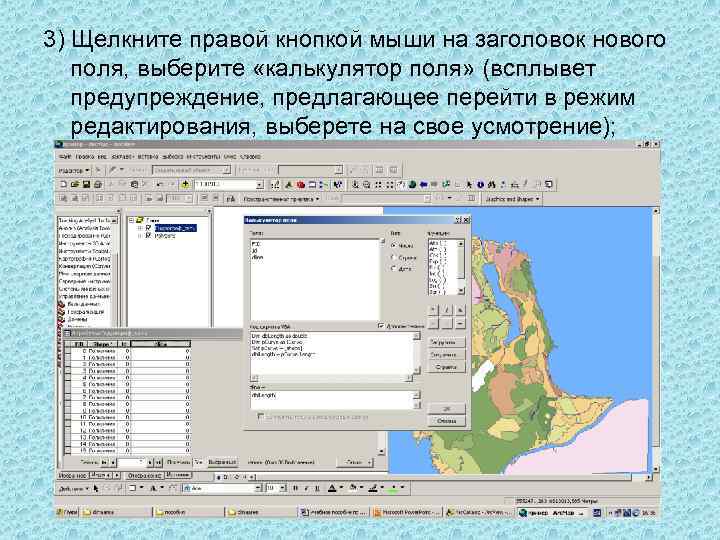
Task: Click the divide operator button in calculator
Action: click(x=446, y=310)
